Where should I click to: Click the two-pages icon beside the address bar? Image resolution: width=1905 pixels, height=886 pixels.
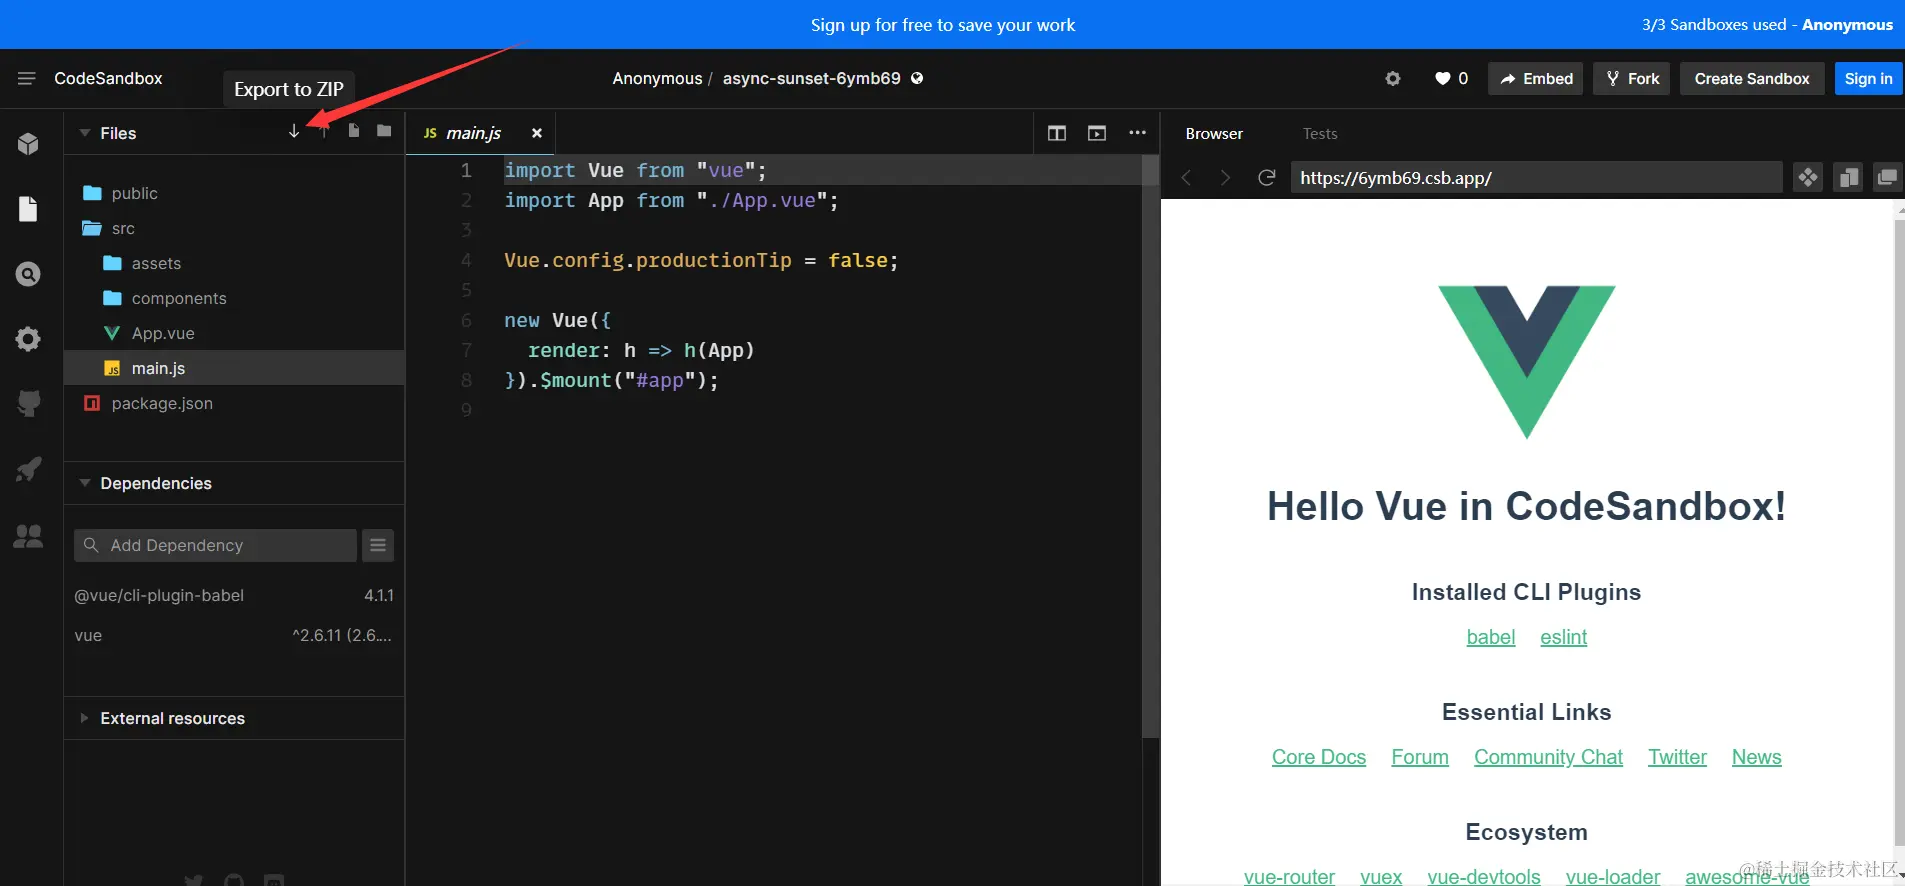point(1848,177)
